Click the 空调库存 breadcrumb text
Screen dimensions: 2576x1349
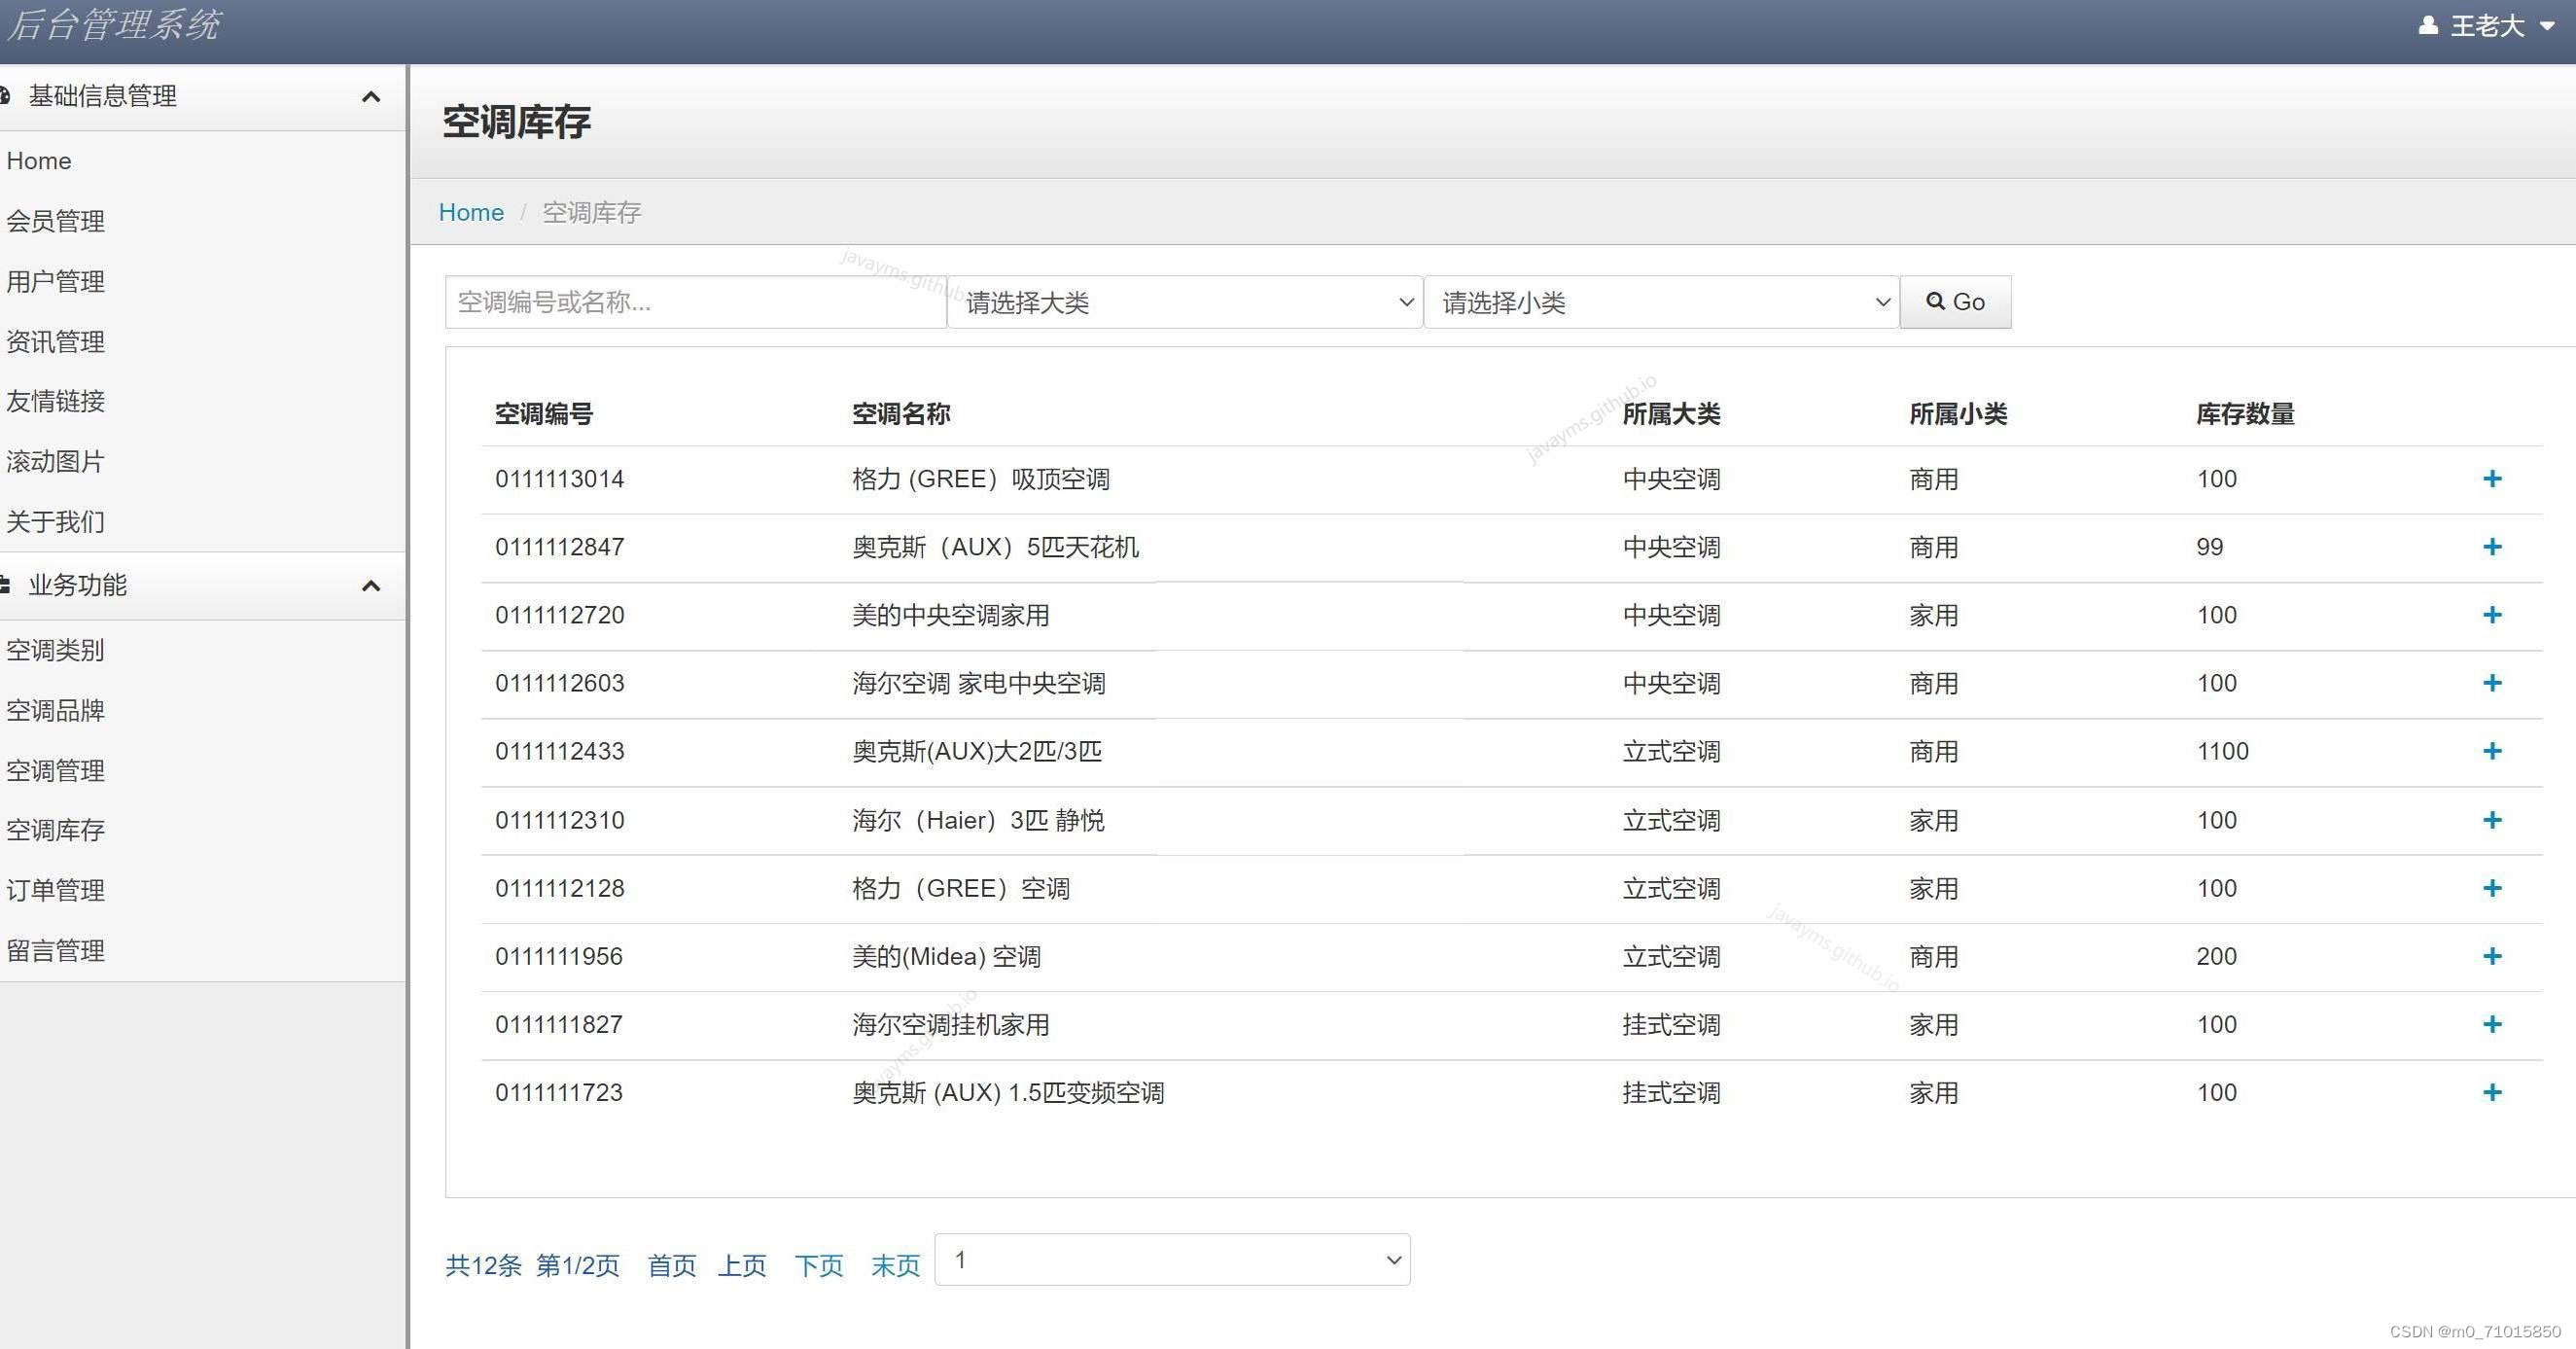coord(592,212)
